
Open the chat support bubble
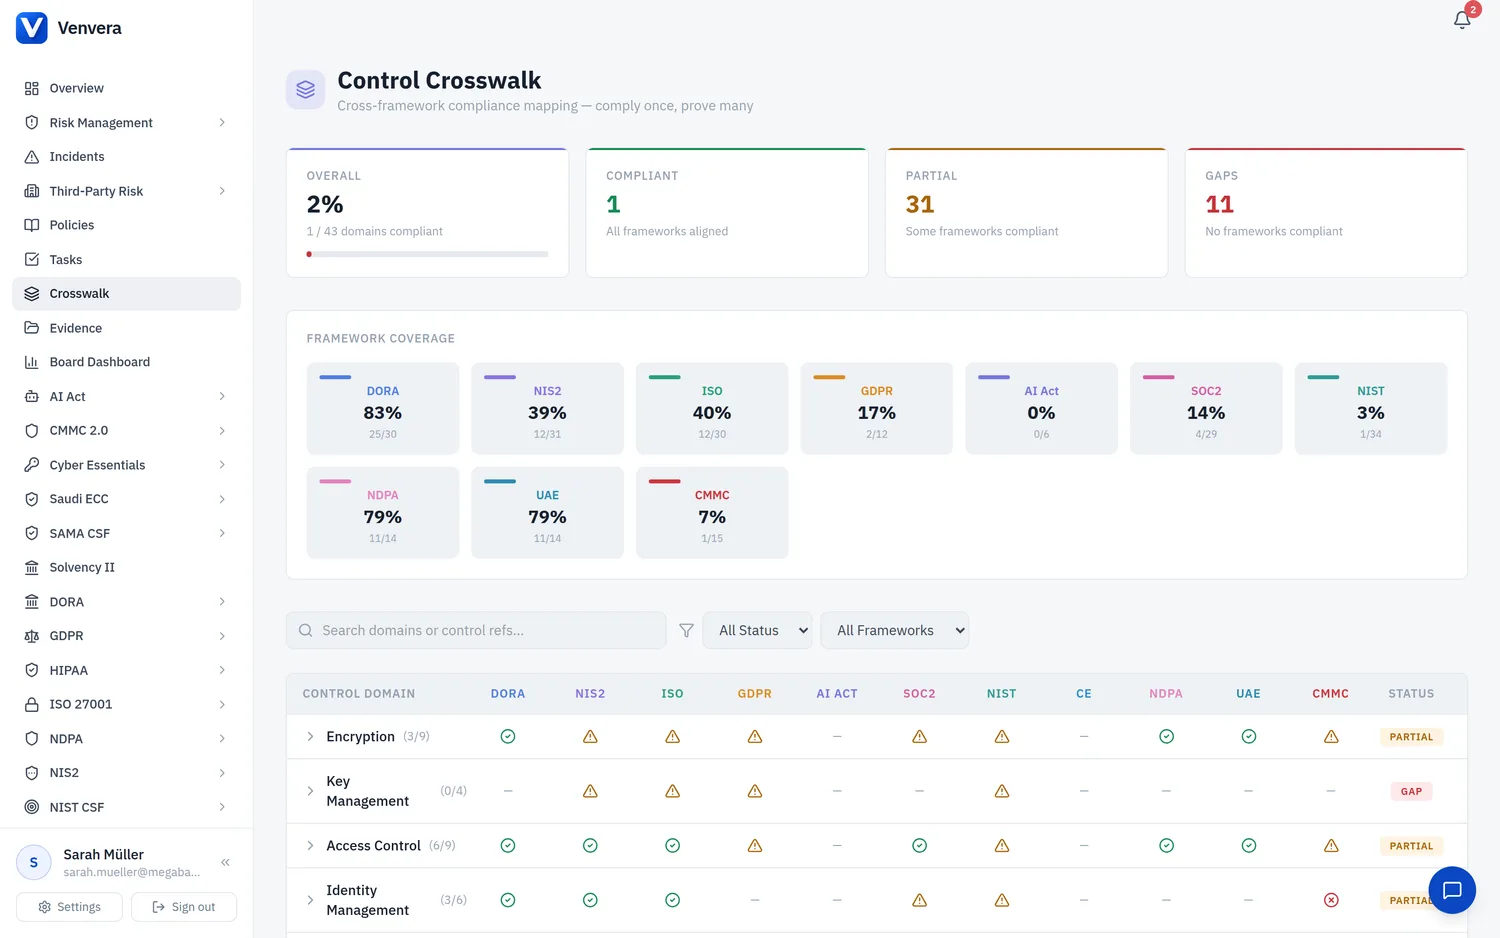1452,890
